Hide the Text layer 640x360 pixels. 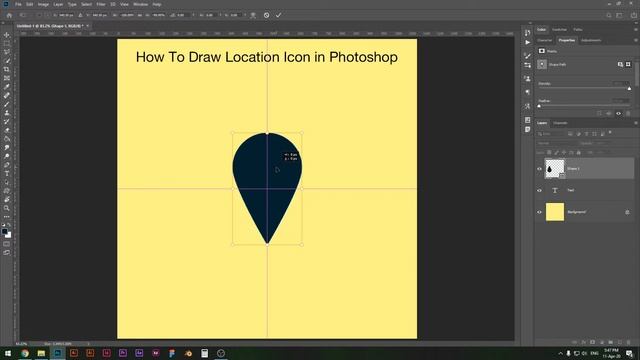[539, 190]
